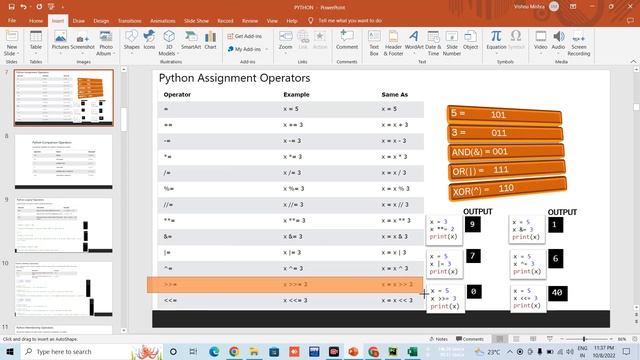Switch to the Home tab

[x=36, y=20]
